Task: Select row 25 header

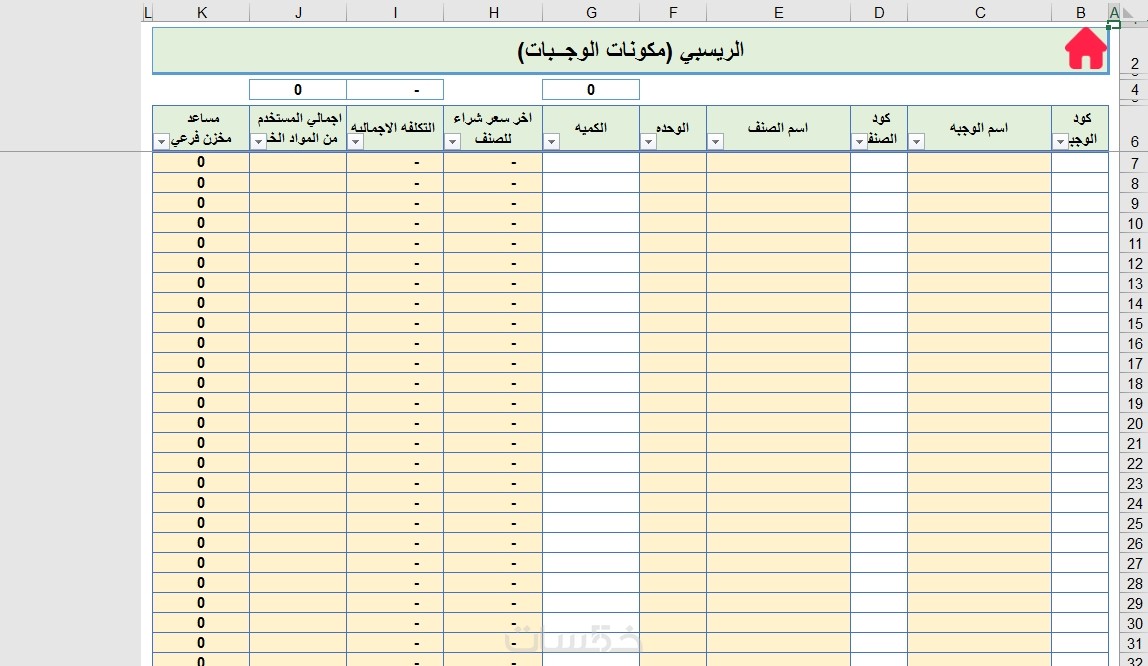Action: pos(1134,523)
